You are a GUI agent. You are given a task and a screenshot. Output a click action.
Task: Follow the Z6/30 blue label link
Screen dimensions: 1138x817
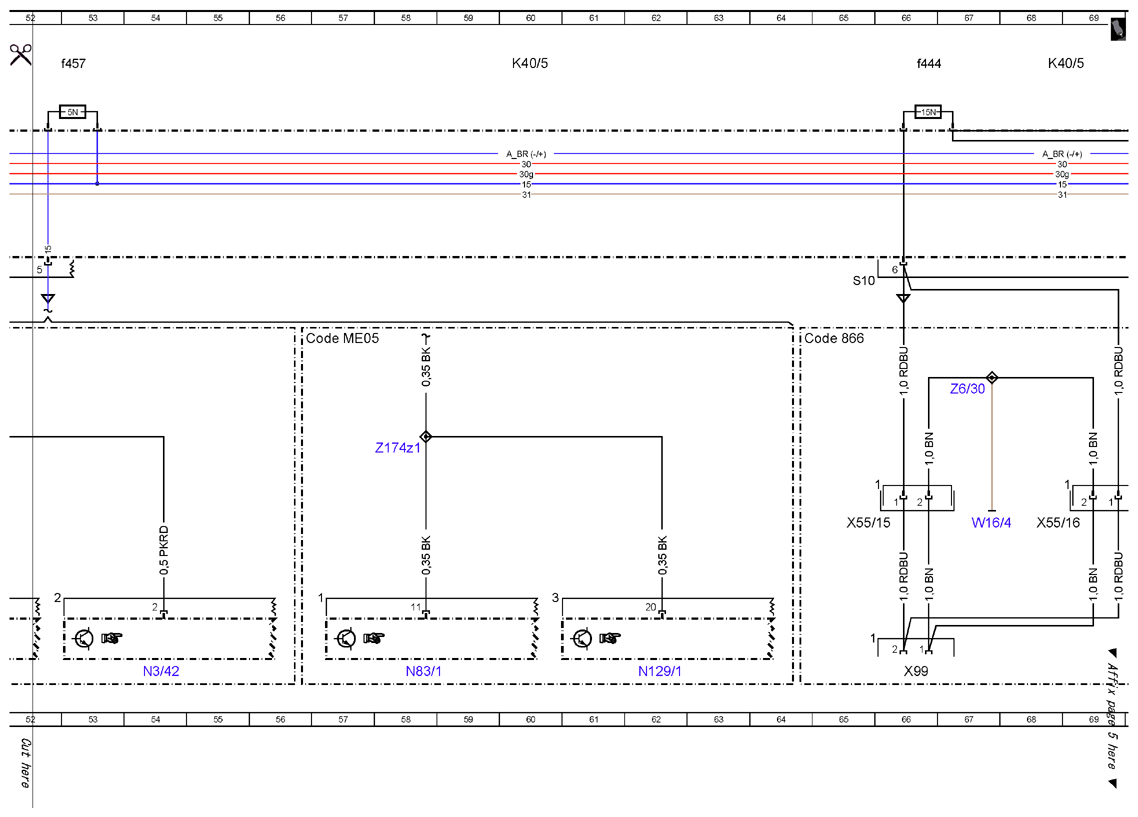coord(967,389)
